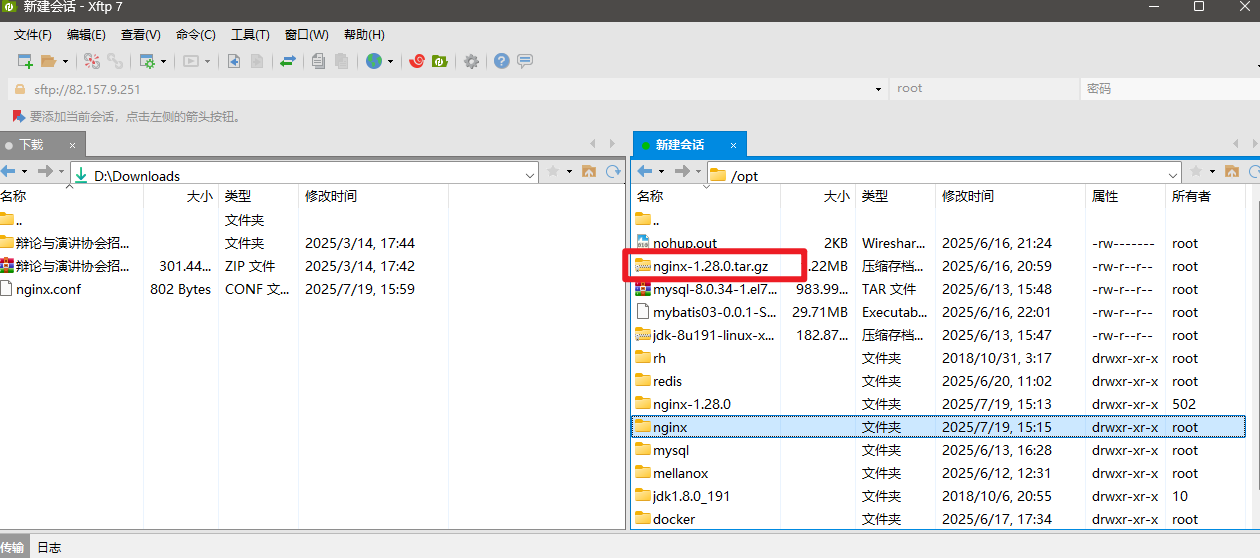Open the 命令(C) menu
This screenshot has width=1260, height=558.
pos(195,34)
